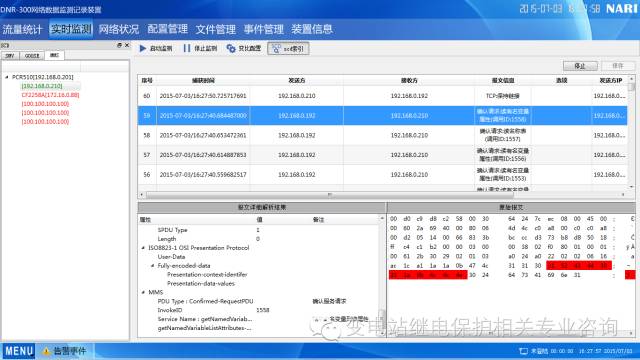This screenshot has height=360, width=640.
Task: Click the alarm warning triangle icon
Action: point(46,351)
